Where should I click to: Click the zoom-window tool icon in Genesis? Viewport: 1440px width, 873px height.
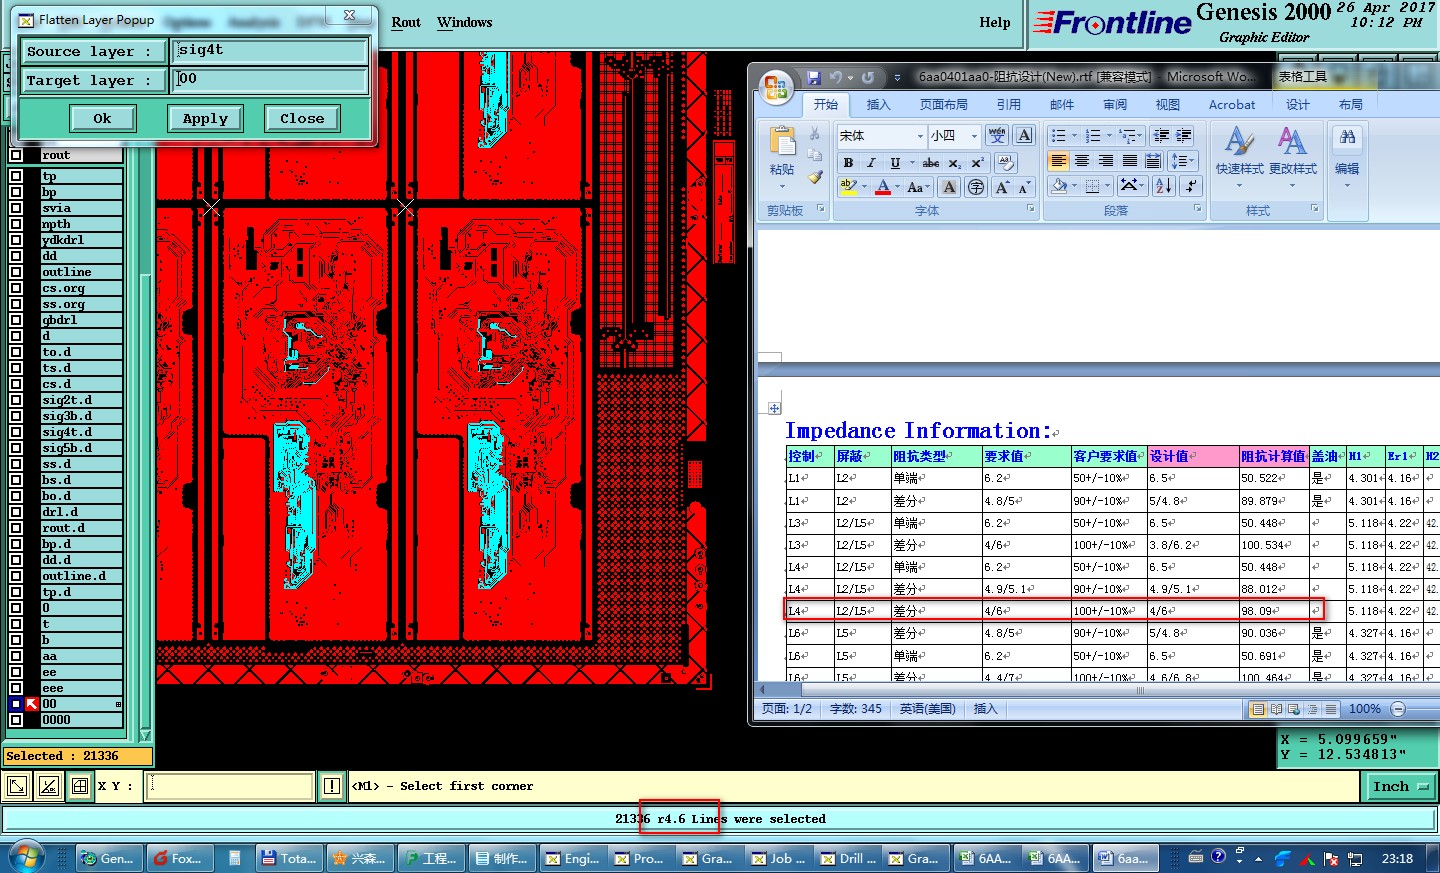click(x=17, y=786)
